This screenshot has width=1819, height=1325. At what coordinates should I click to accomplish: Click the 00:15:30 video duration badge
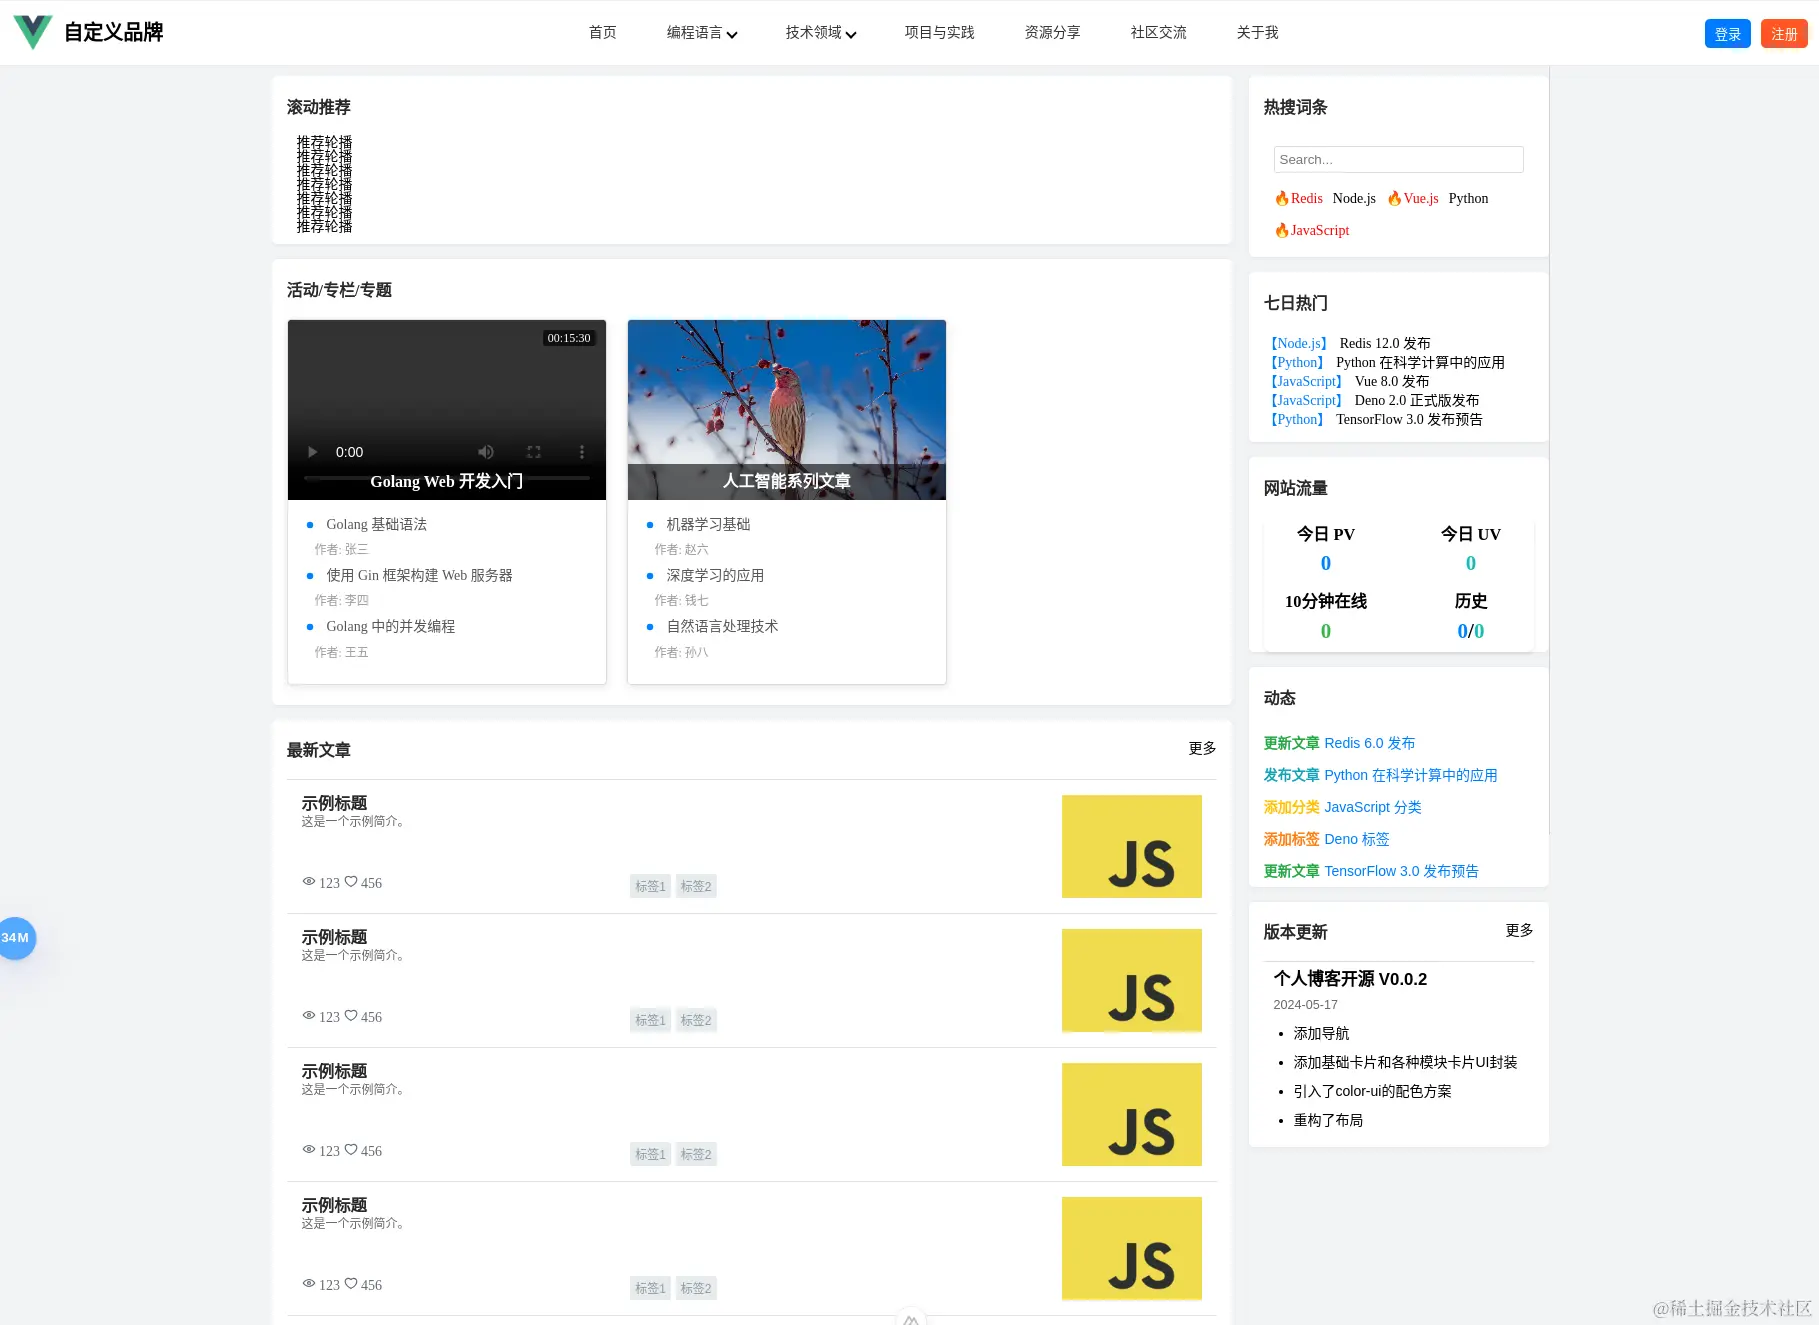[x=569, y=338]
